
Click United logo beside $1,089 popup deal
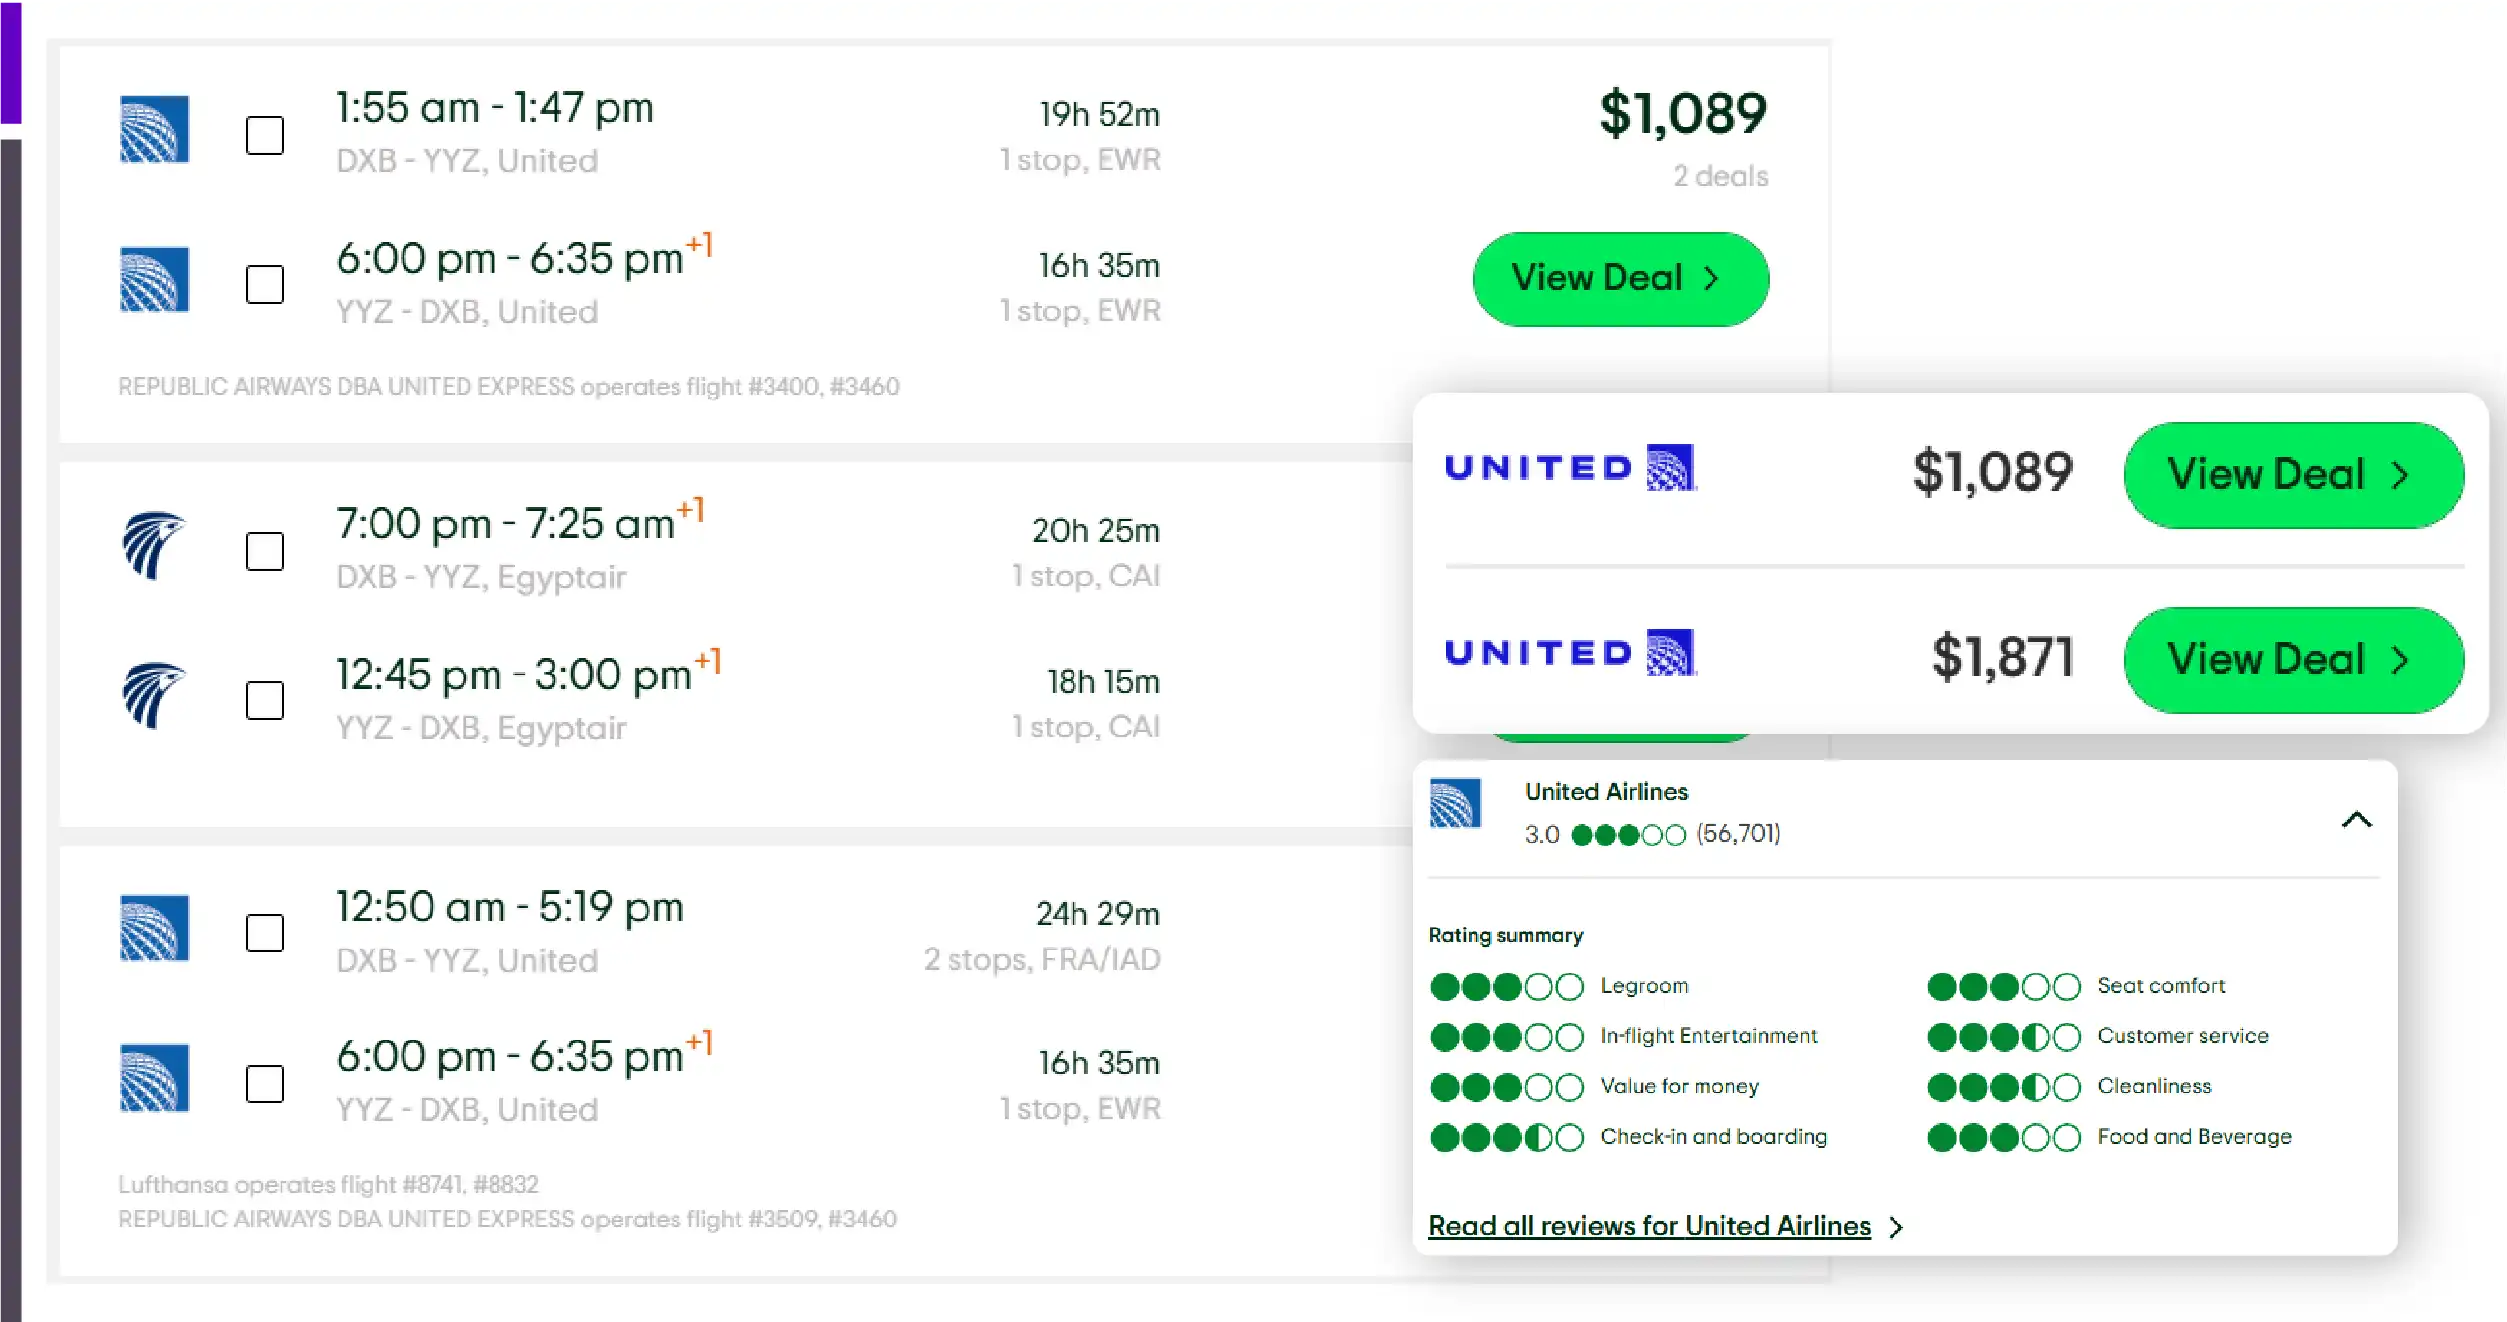[1570, 468]
